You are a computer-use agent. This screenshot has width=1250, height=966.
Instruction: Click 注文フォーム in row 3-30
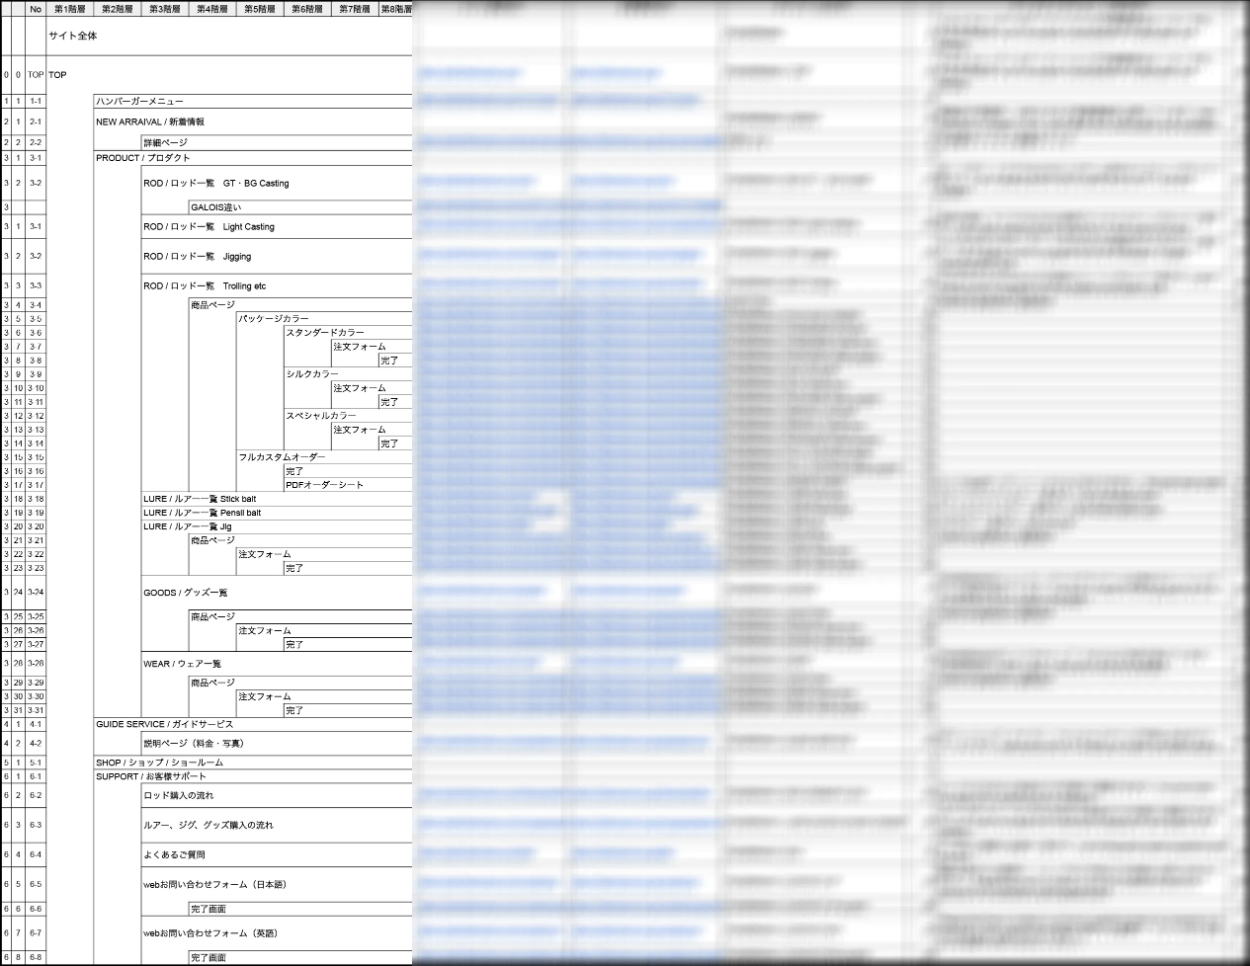click(324, 697)
